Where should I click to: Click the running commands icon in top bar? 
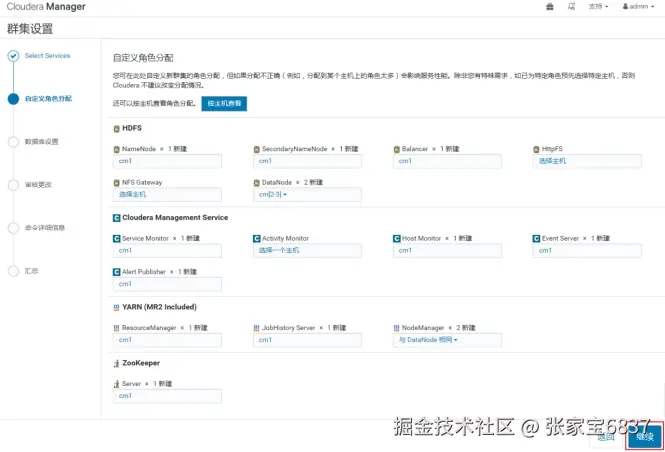click(572, 6)
